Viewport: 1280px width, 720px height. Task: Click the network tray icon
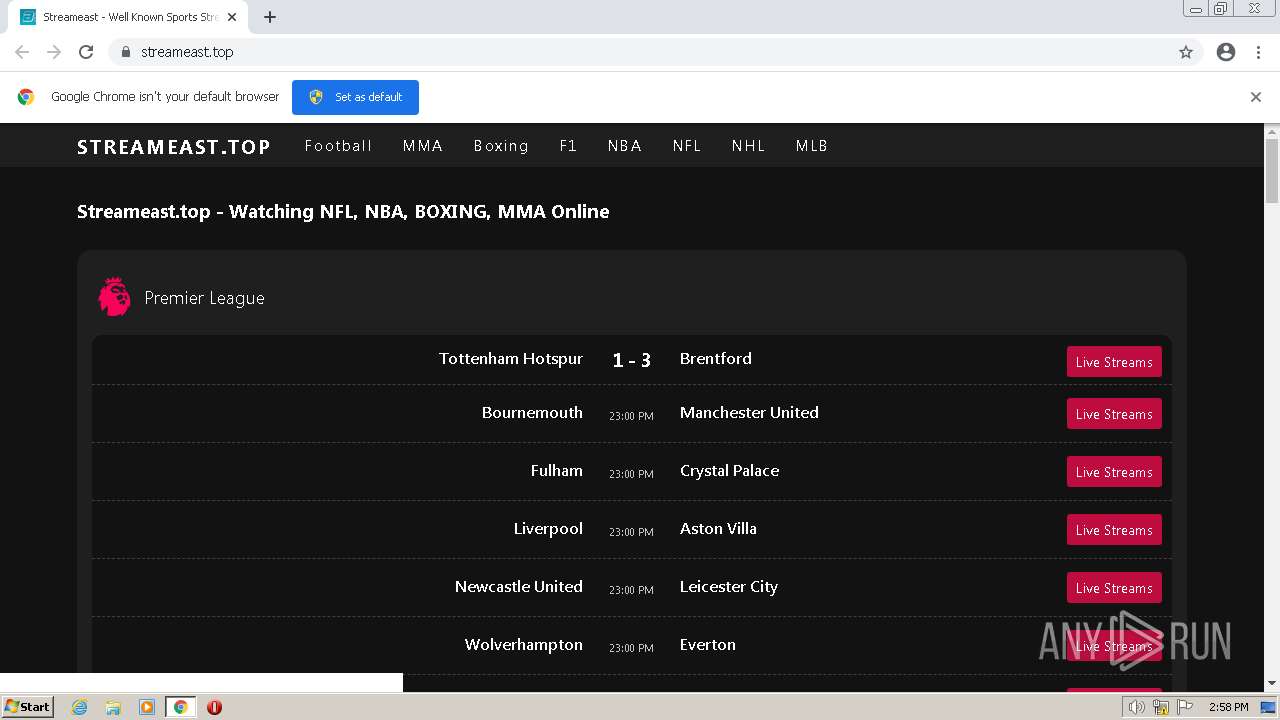tap(1161, 707)
